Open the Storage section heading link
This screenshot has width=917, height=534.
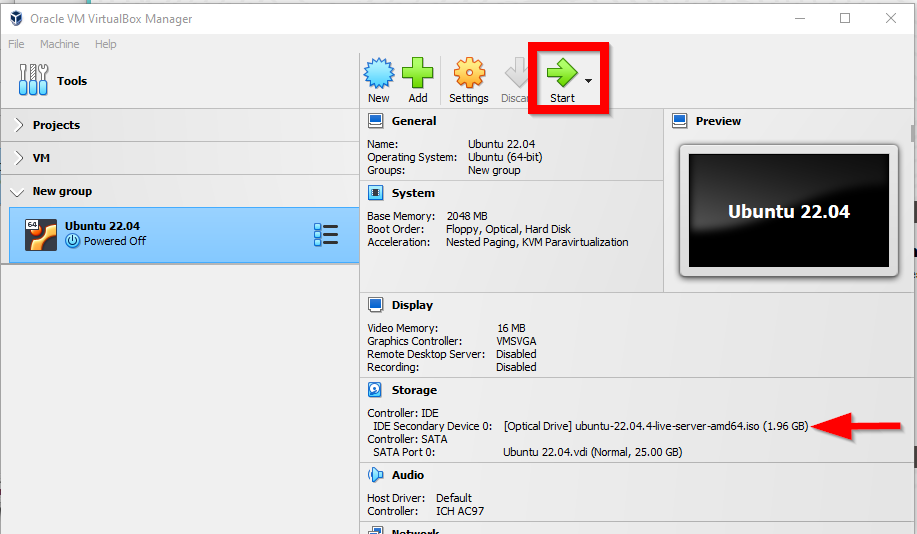click(x=414, y=390)
